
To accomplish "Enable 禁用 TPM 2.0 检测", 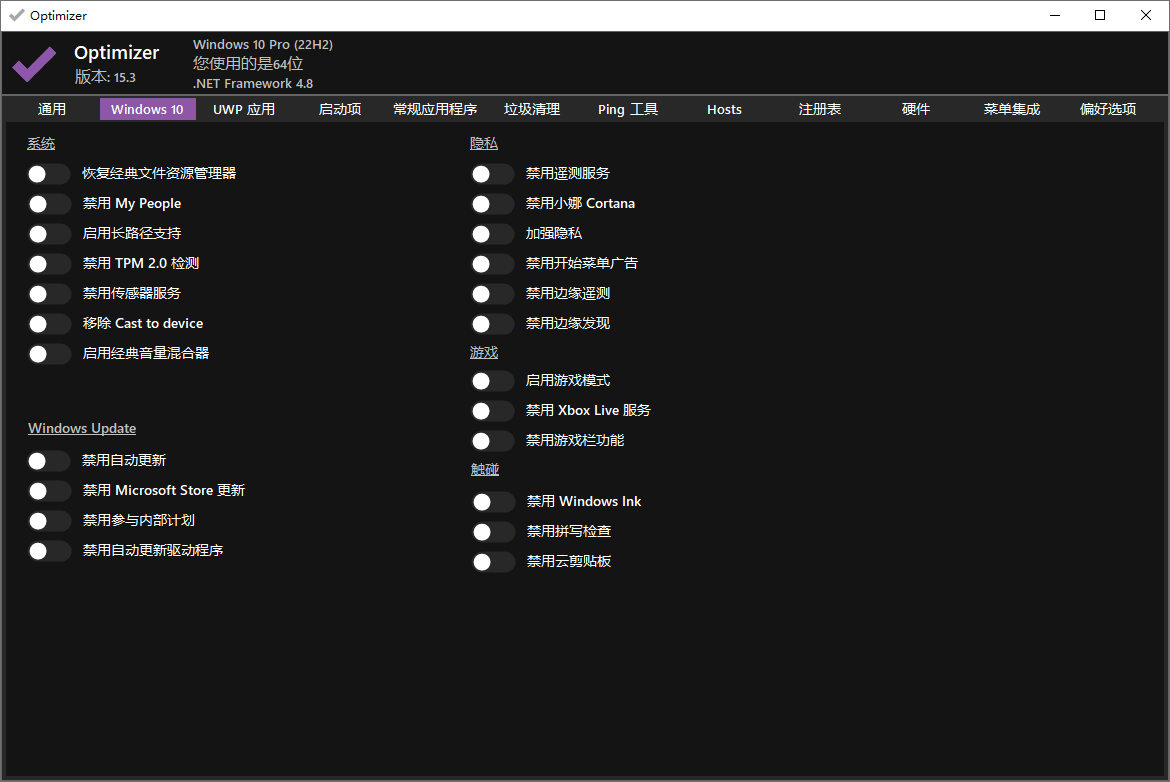I will pyautogui.click(x=49, y=263).
